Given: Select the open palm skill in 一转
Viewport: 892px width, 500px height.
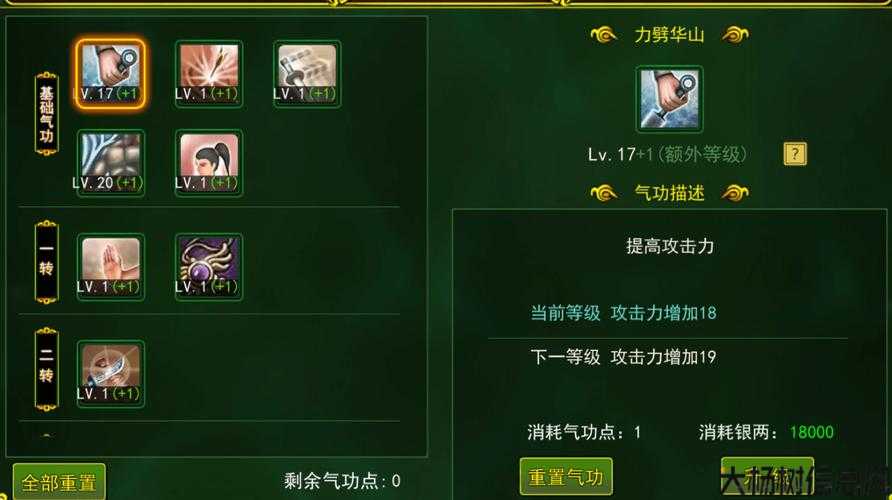Looking at the screenshot, I should point(110,267).
